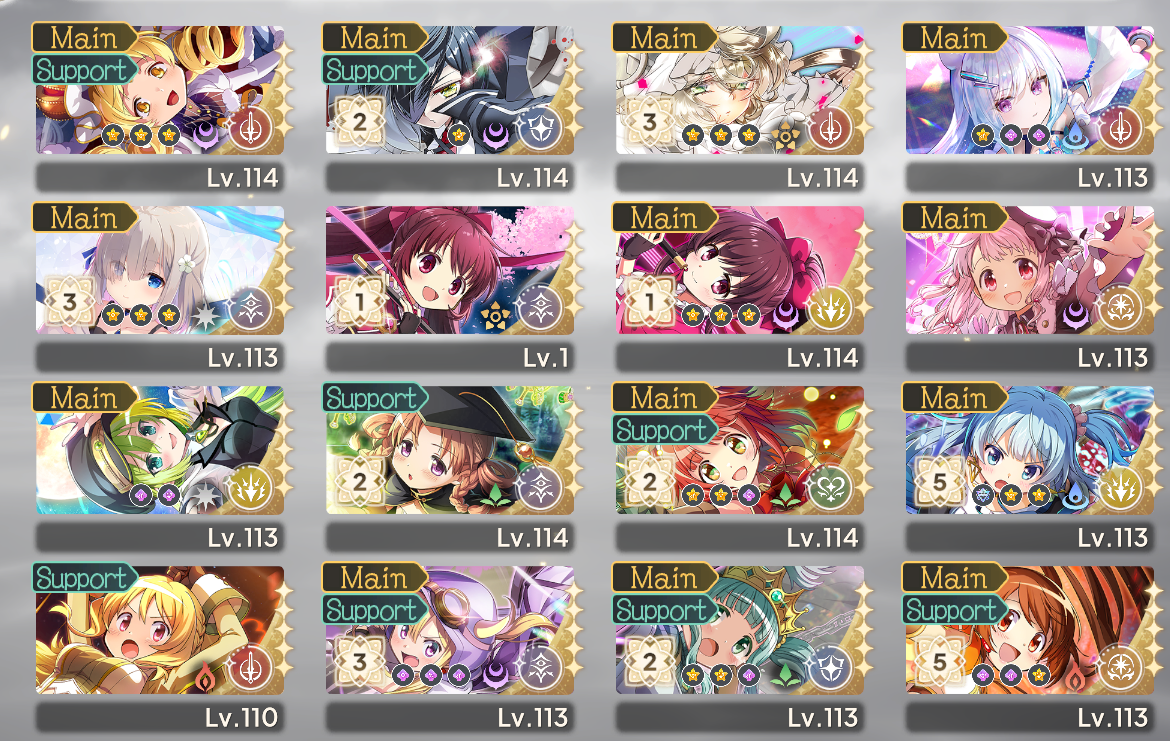Tap crescent moon icon on pink-haired girl's card

(x=1075, y=315)
